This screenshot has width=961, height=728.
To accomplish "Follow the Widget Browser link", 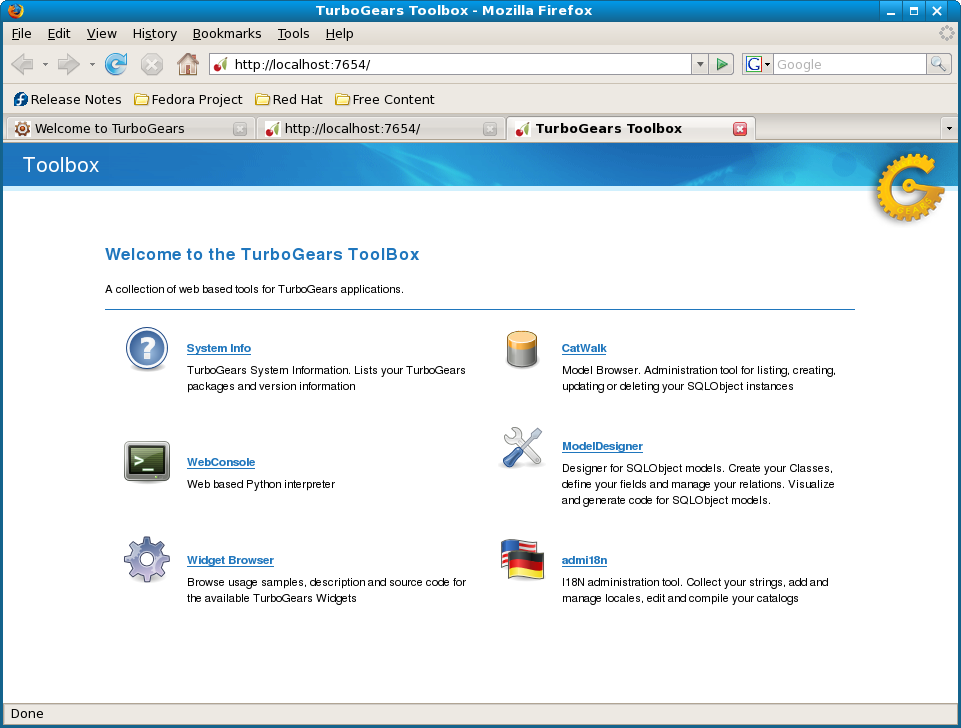I will click(x=230, y=560).
